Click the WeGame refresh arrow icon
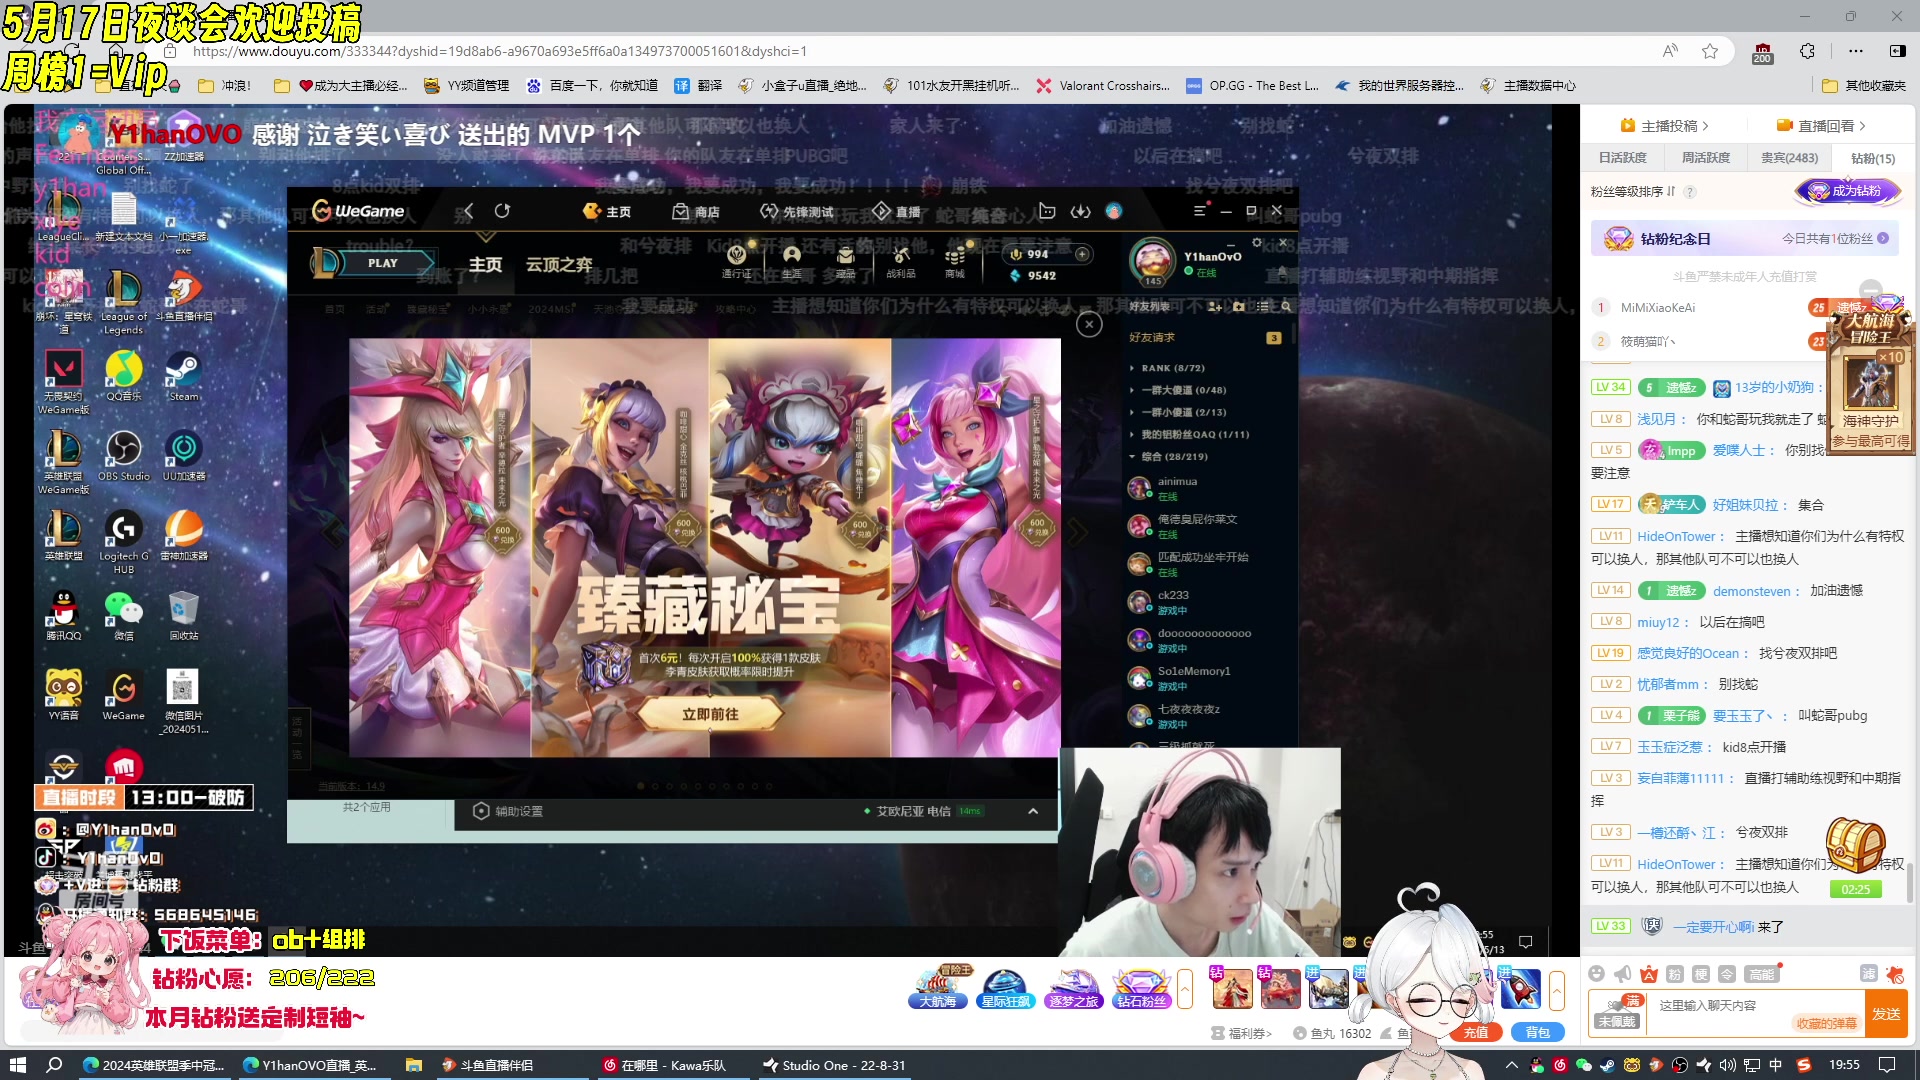Image resolution: width=1920 pixels, height=1080 pixels. point(502,211)
